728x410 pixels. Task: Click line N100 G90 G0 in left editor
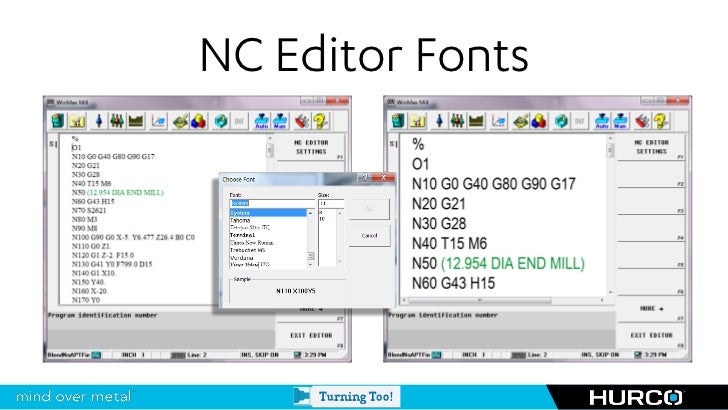tap(133, 237)
